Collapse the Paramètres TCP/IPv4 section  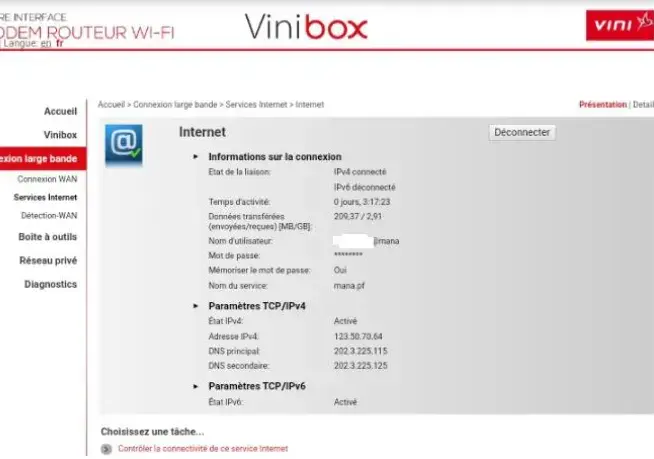[196, 306]
